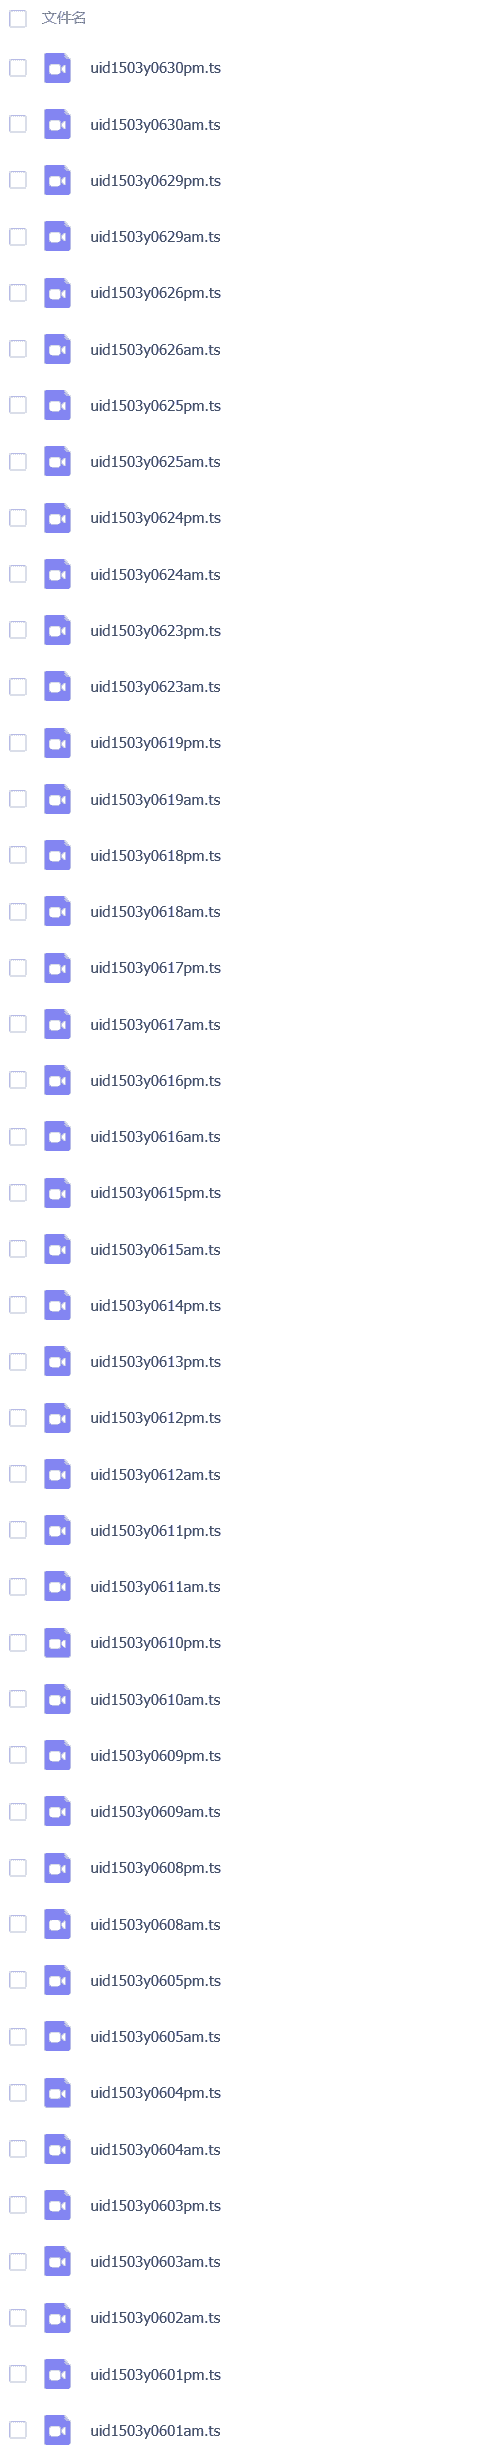Image resolution: width=497 pixels, height=2459 pixels.
Task: Click the filename uid1503y0613pm.ts
Action: (155, 1362)
